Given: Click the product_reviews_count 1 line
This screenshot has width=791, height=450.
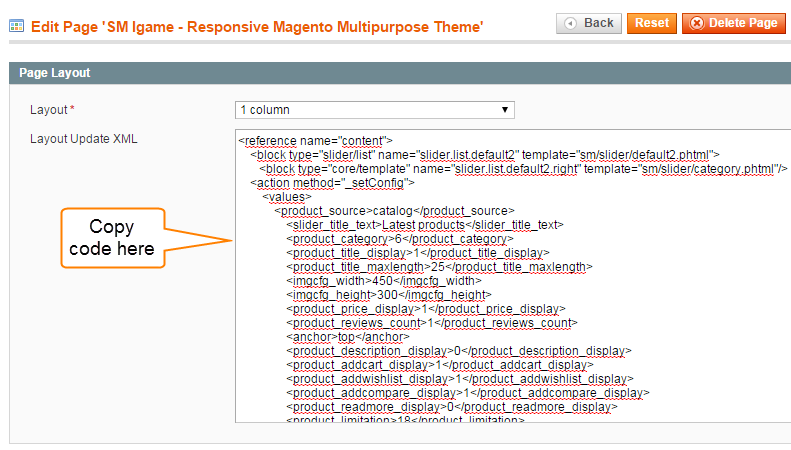Looking at the screenshot, I should (x=431, y=323).
